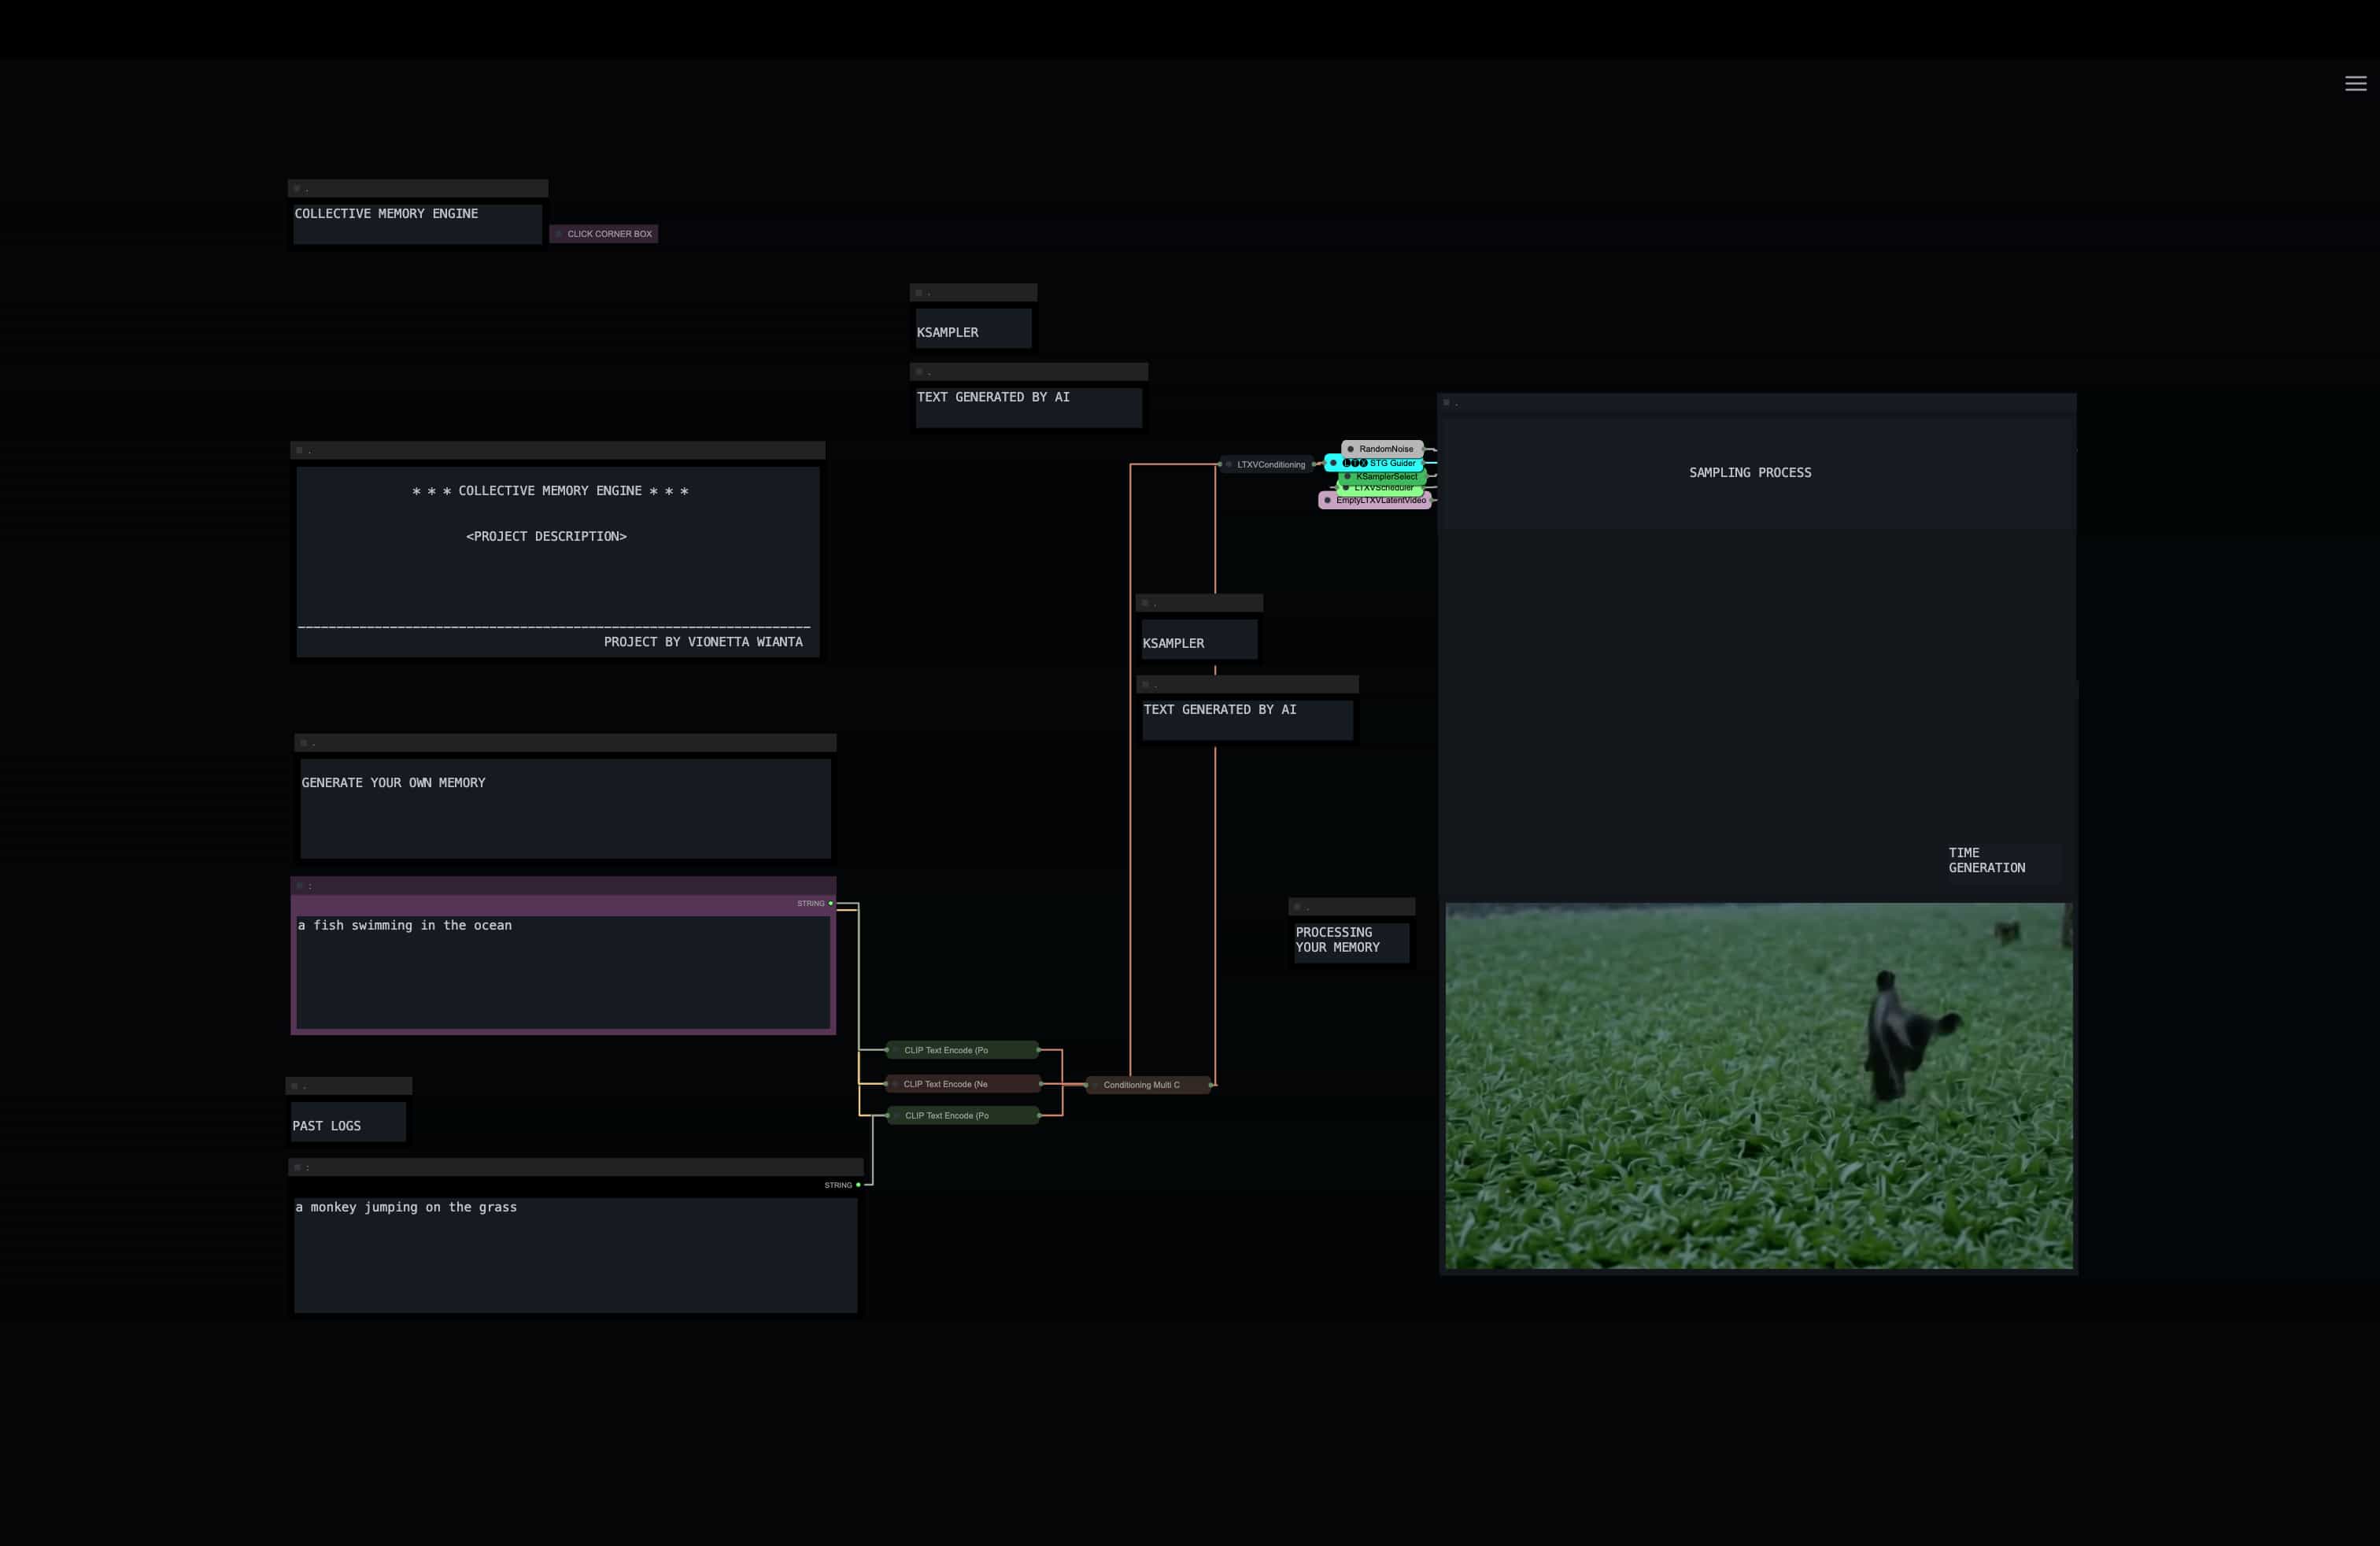The height and width of the screenshot is (1546, 2380).
Task: Expand the cyan LTX STG Guider node
Action: (1333, 463)
